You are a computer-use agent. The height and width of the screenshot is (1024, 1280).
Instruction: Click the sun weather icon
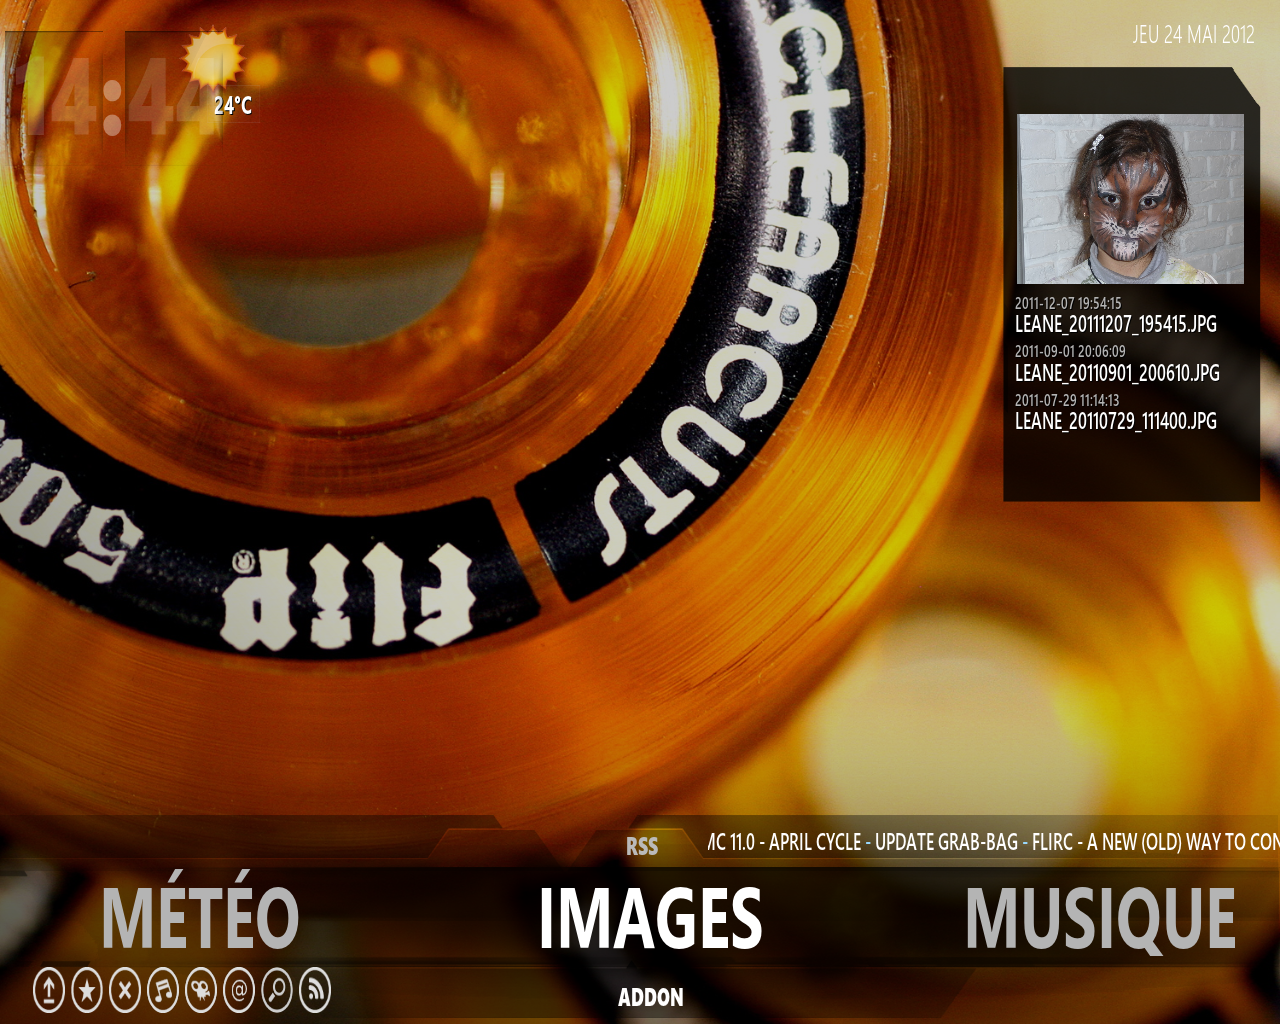click(x=212, y=58)
